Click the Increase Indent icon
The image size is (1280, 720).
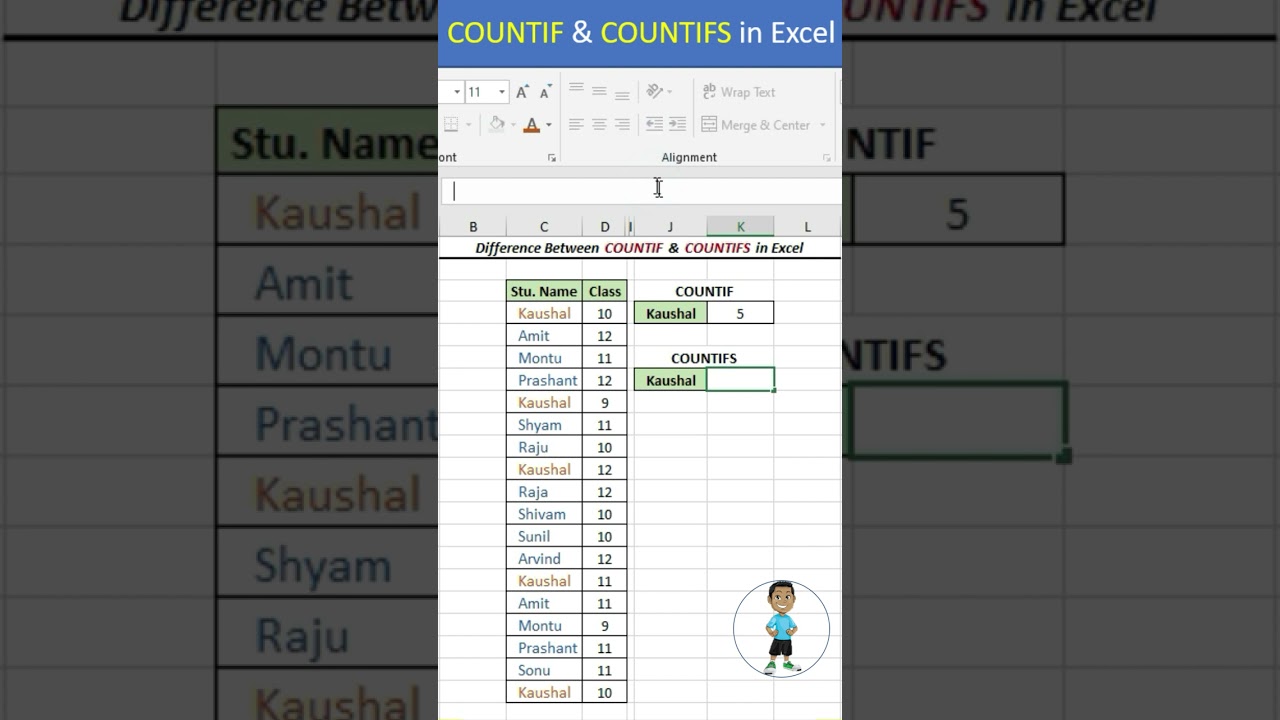click(x=677, y=125)
